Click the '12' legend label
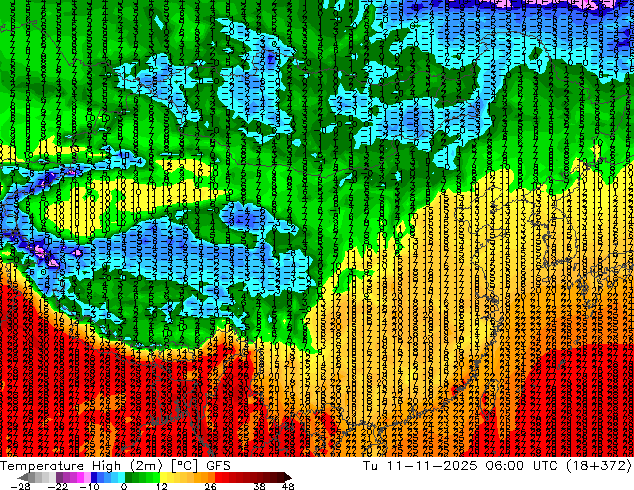This screenshot has height=490, width=634. point(162,486)
